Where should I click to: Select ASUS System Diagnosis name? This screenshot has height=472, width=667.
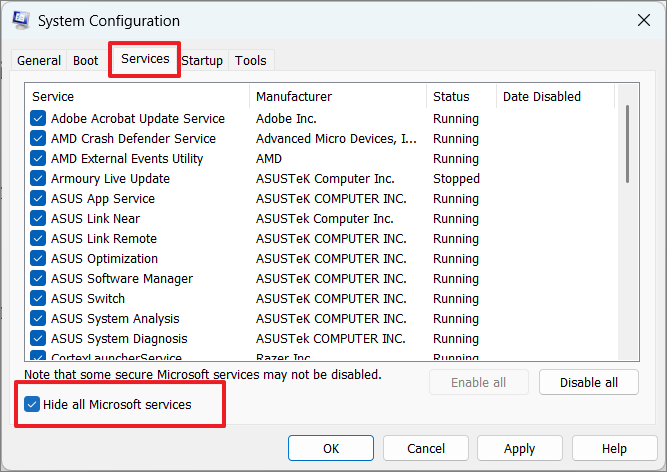click(x=119, y=338)
